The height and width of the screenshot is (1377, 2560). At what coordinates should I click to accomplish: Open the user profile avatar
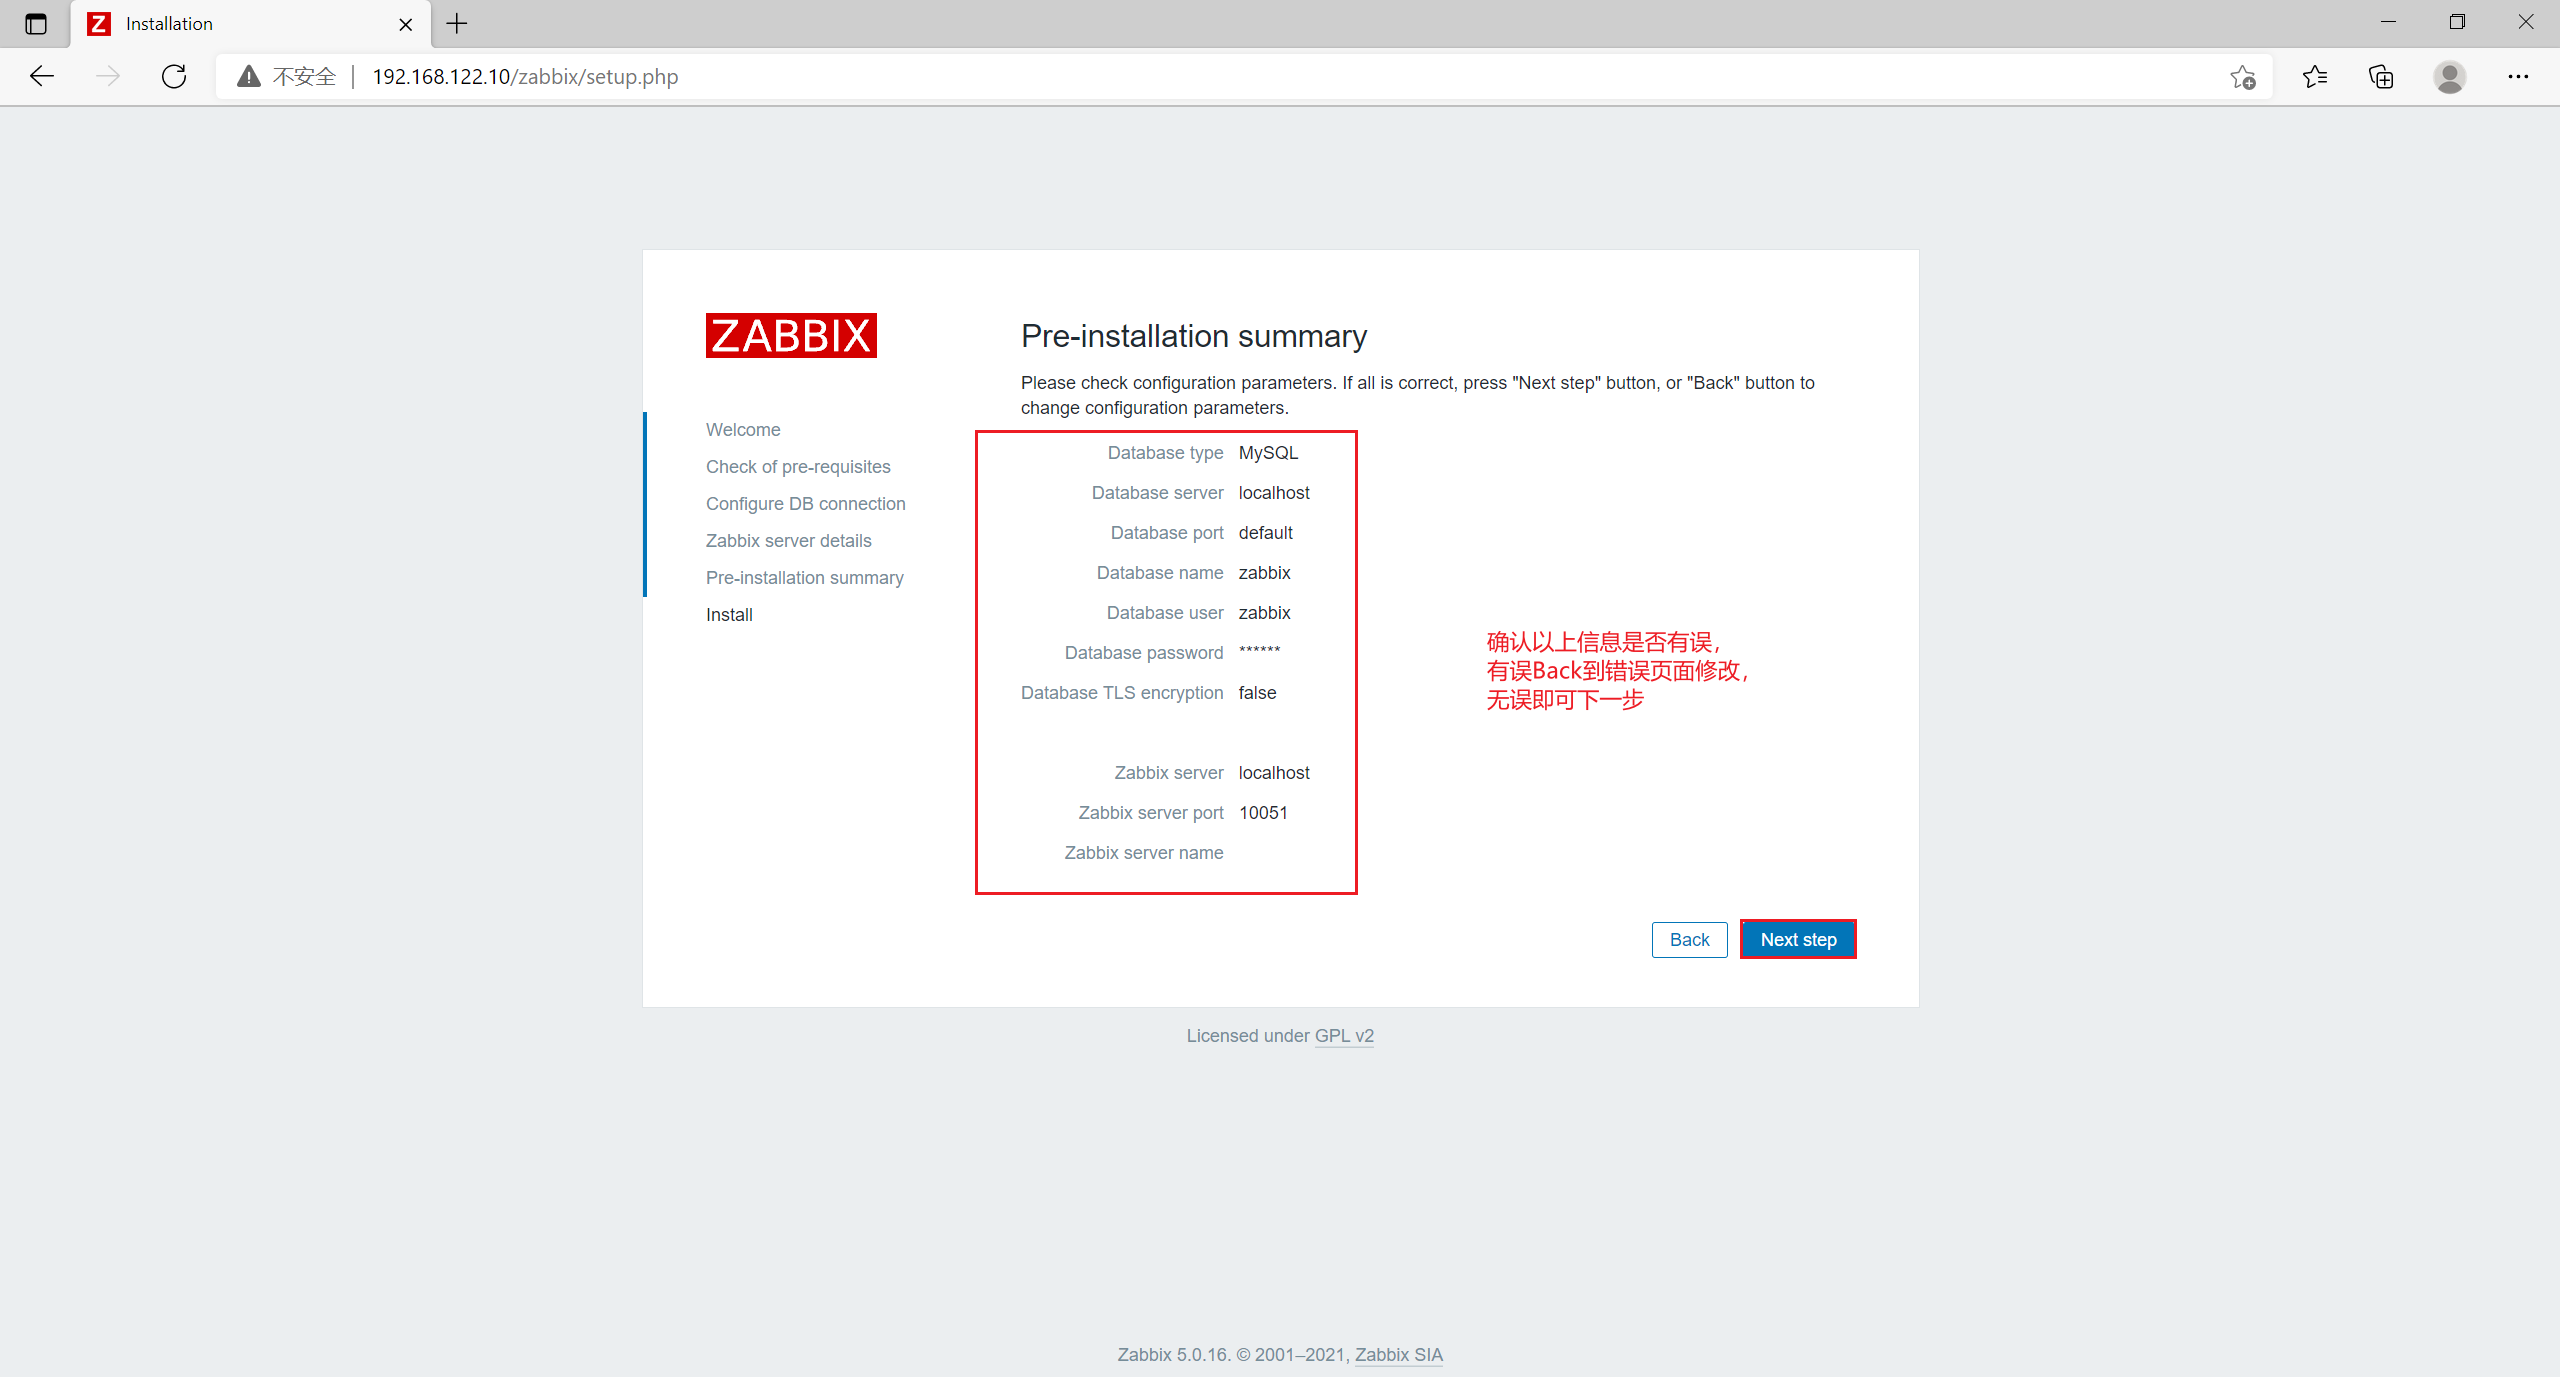[x=2449, y=77]
